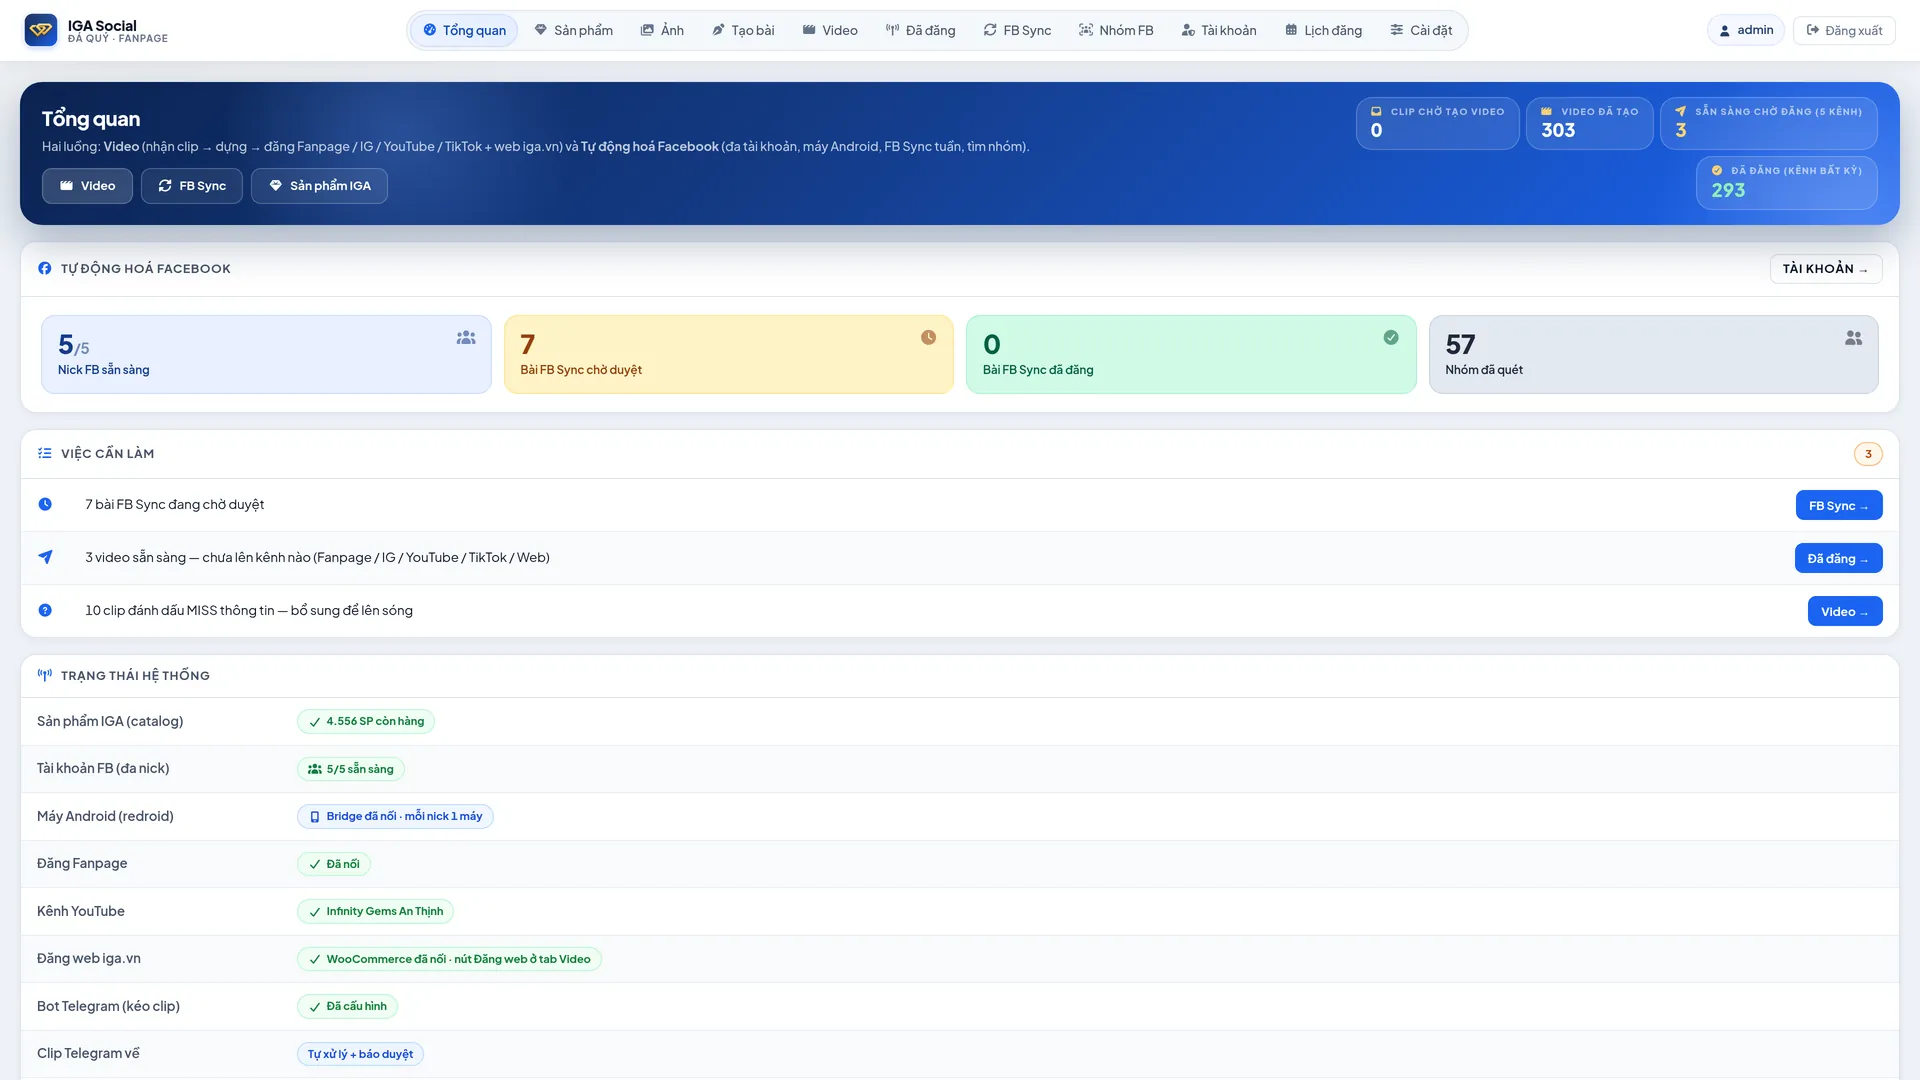
Task: Click the FB Sync → blue action button
Action: [x=1839, y=506]
